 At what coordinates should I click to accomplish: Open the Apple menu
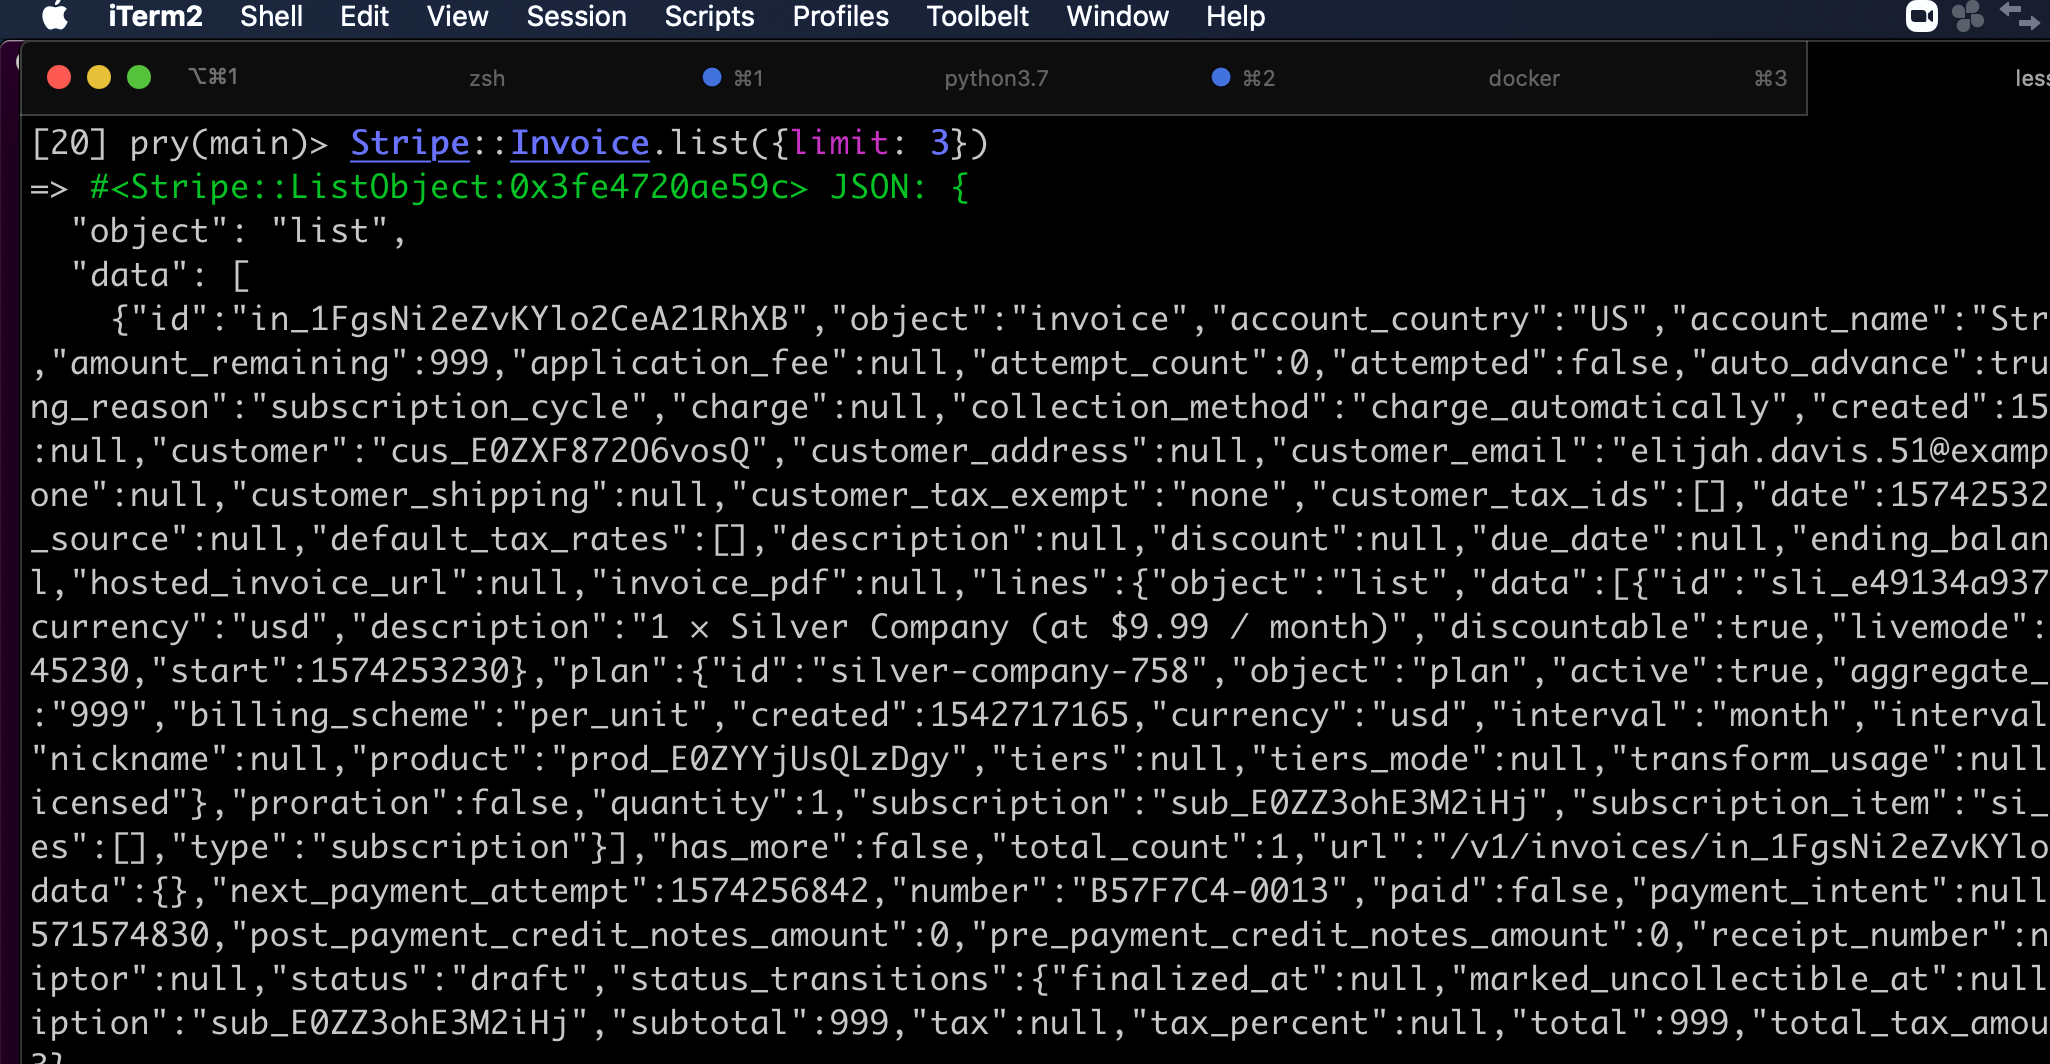pyautogui.click(x=55, y=16)
